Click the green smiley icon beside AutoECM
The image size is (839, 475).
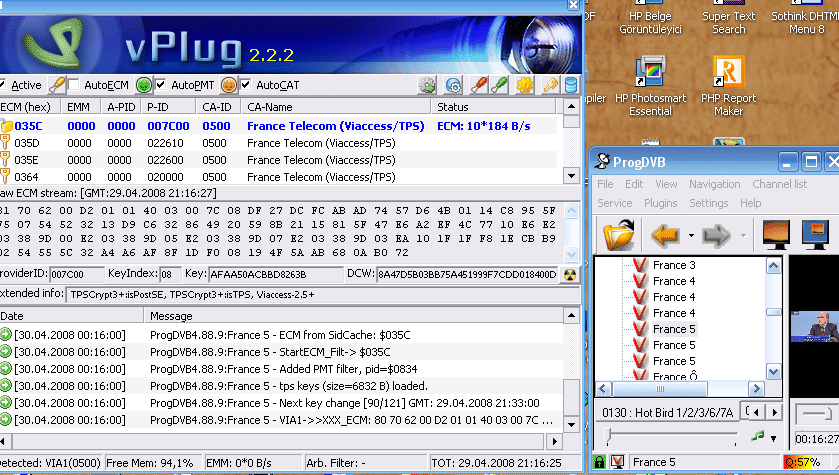pos(143,85)
